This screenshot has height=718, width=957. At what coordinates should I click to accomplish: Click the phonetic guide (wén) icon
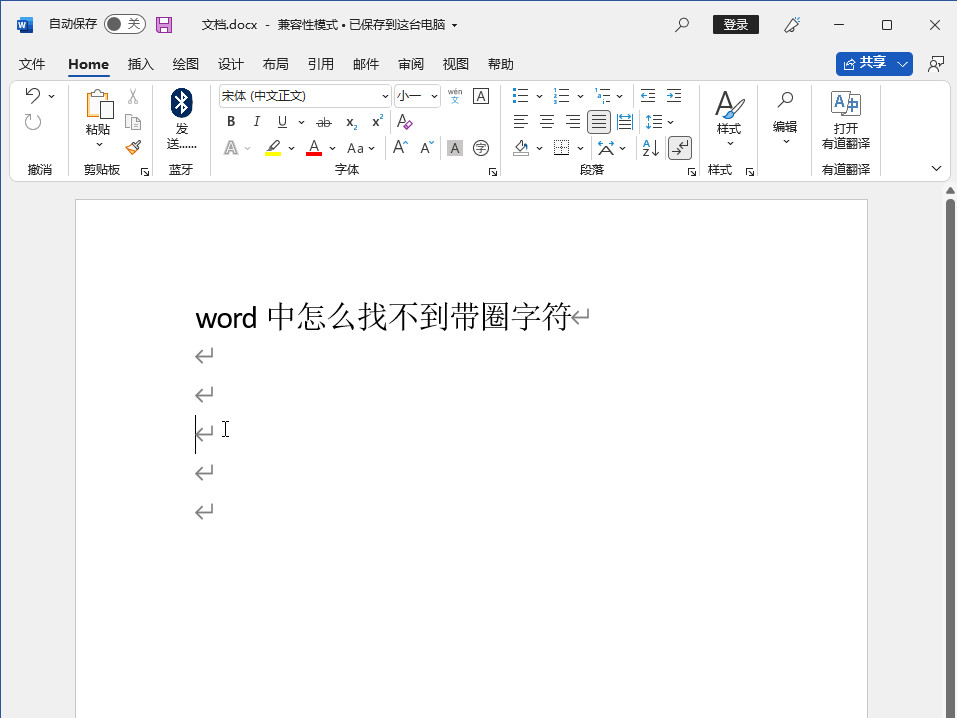point(455,96)
